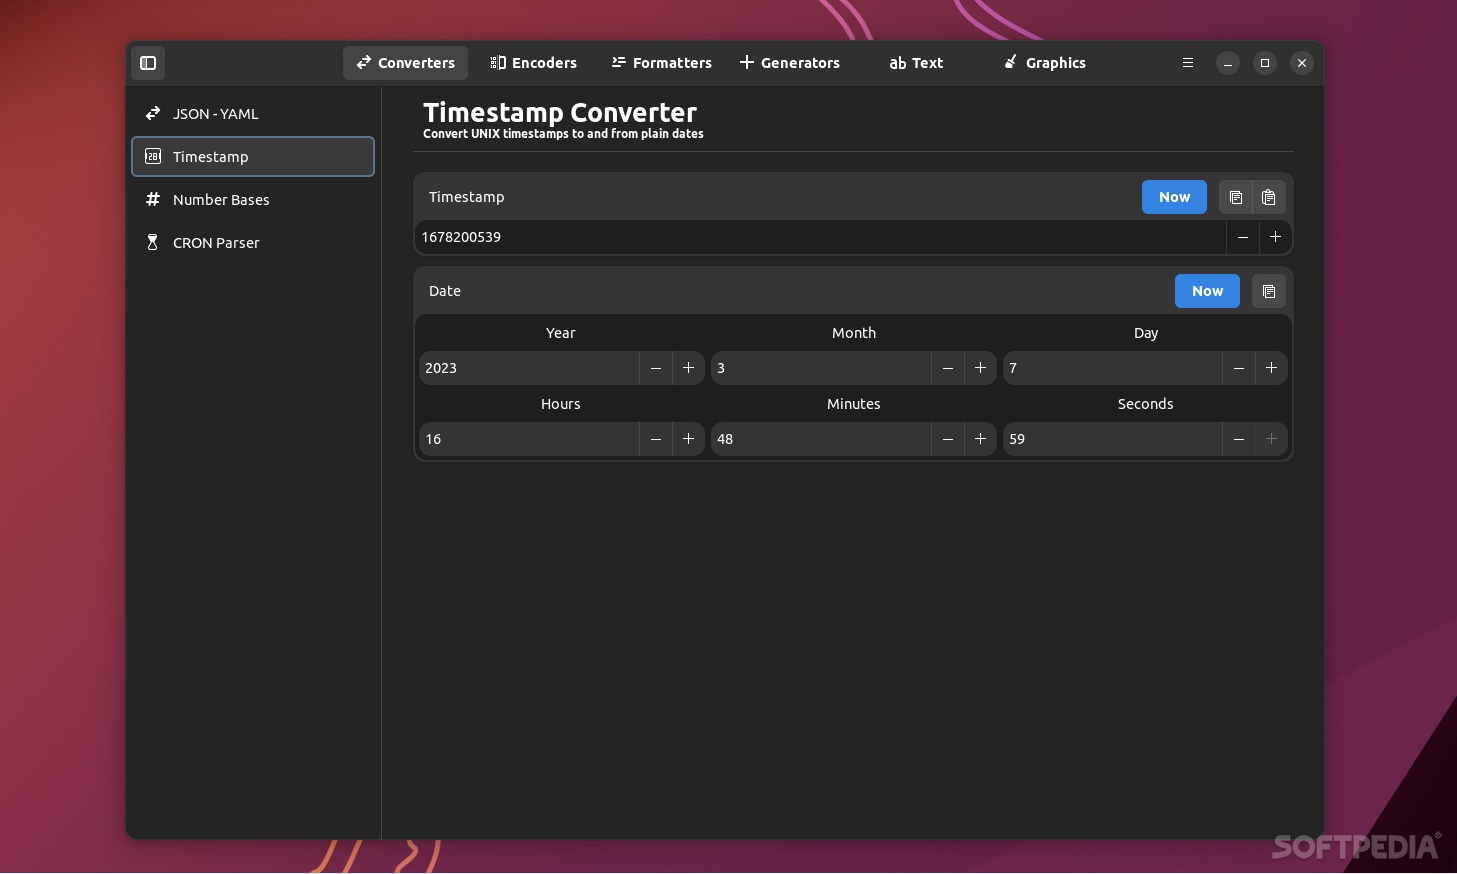
Task: Increase the Day by one
Action: coord(1271,367)
